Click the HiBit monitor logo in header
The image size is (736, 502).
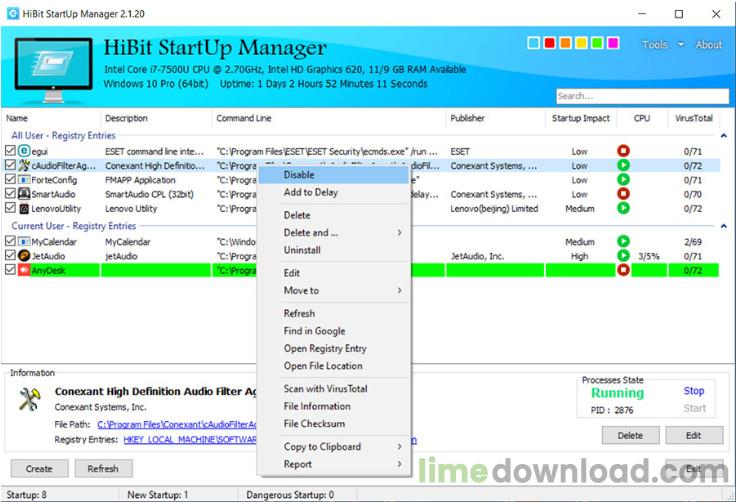click(53, 69)
